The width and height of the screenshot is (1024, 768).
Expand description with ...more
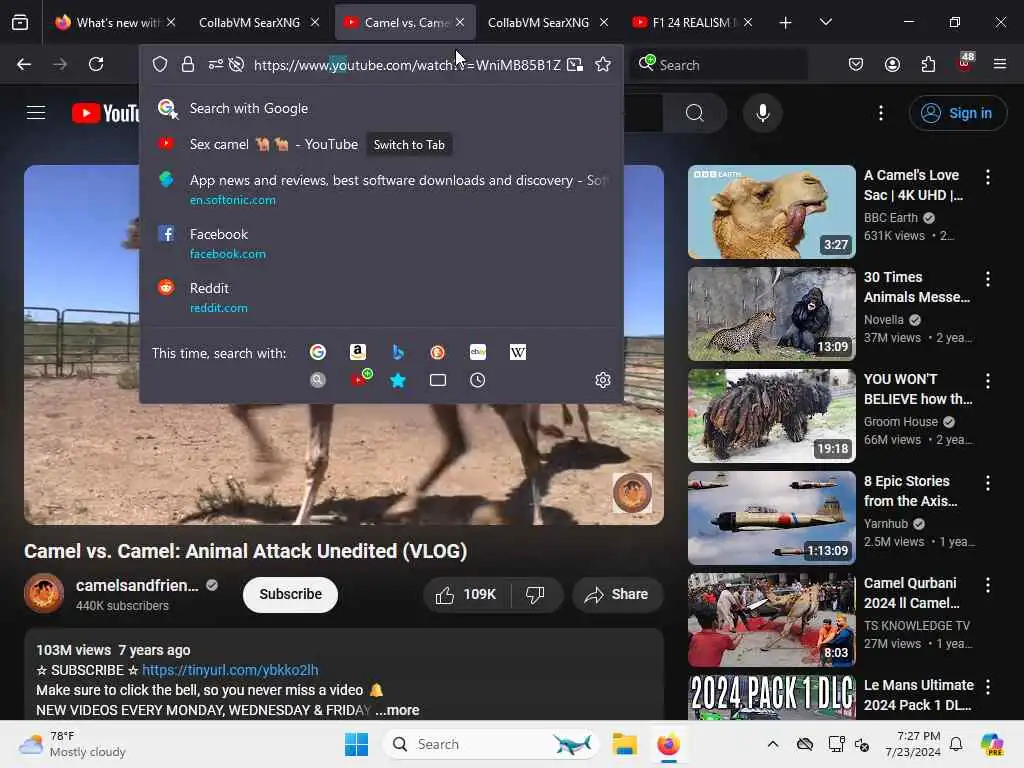click(398, 710)
